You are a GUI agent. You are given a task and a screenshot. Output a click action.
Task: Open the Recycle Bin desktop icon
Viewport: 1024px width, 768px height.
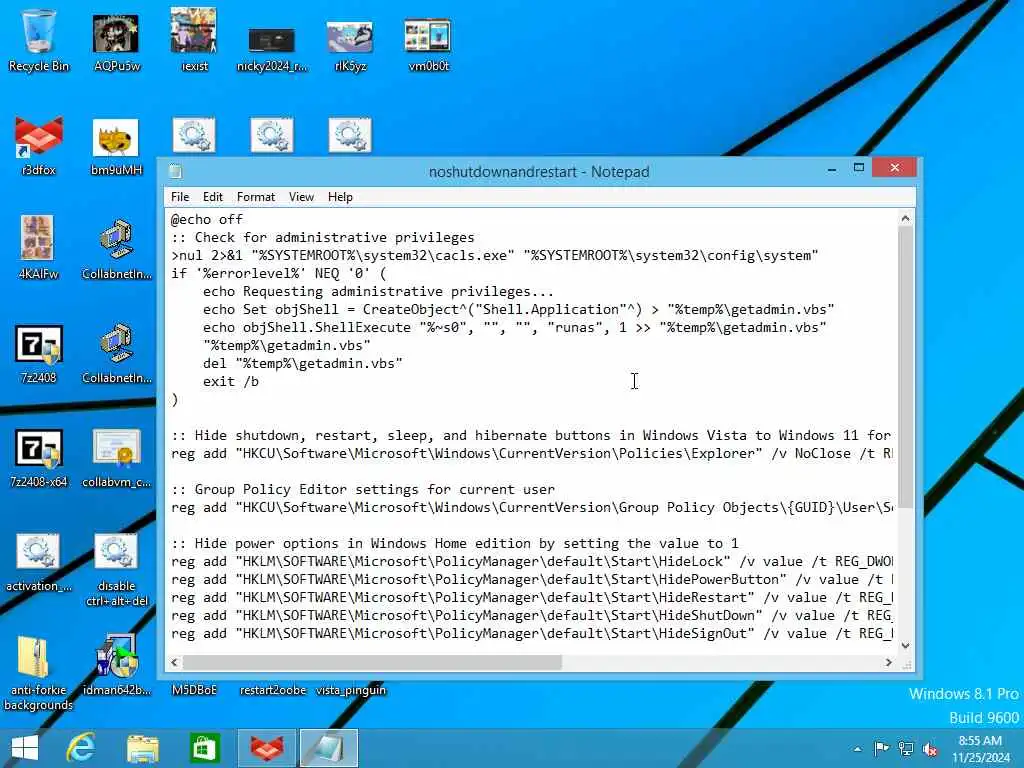(39, 39)
